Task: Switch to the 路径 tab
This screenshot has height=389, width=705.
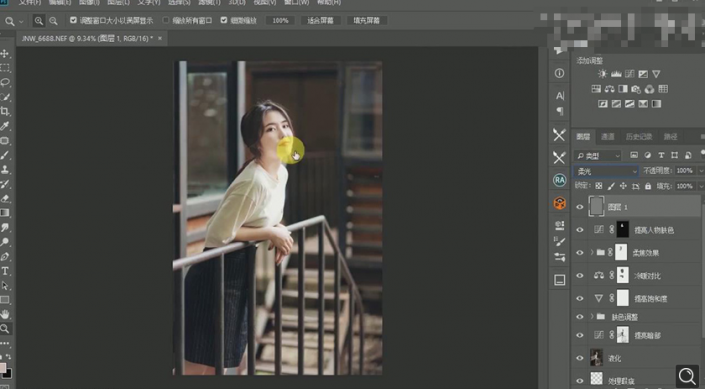Action: [670, 137]
